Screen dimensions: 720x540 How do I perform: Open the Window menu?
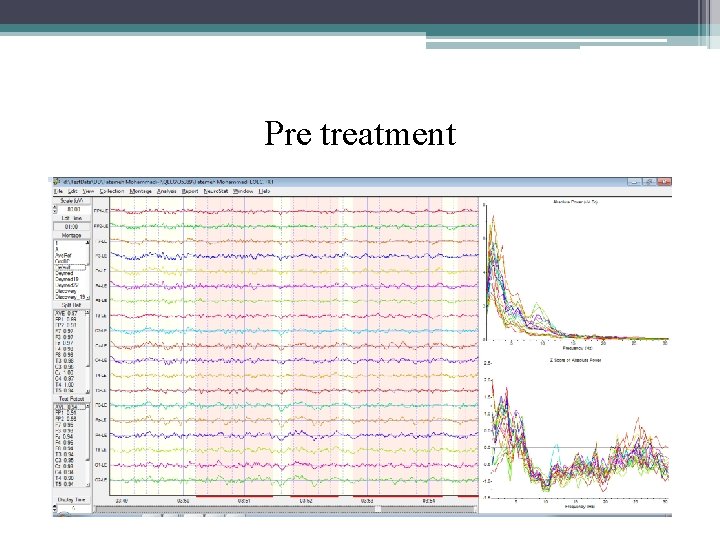[243, 191]
